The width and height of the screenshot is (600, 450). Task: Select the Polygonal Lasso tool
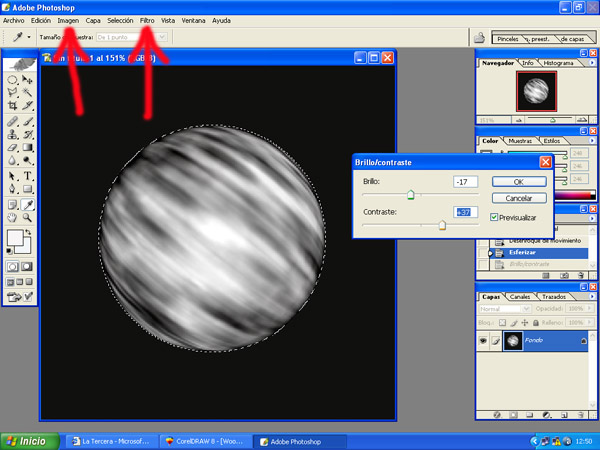pos(12,92)
